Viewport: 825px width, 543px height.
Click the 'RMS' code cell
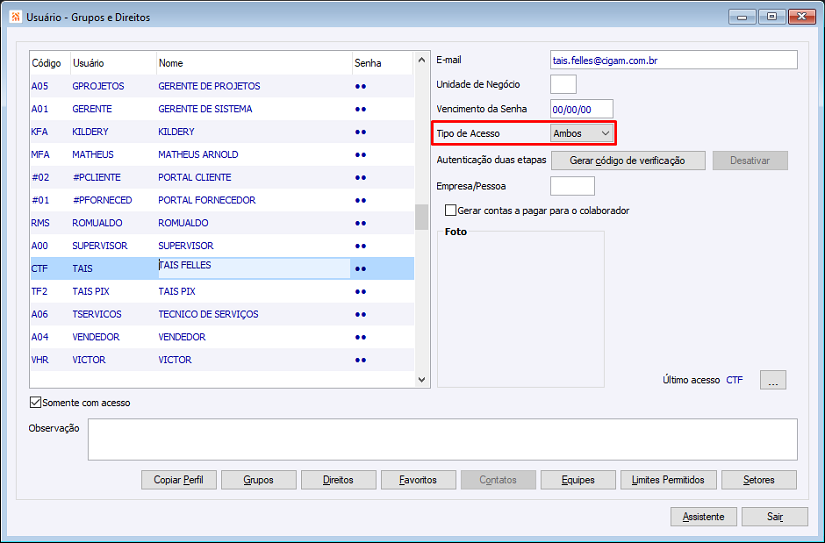(x=41, y=223)
